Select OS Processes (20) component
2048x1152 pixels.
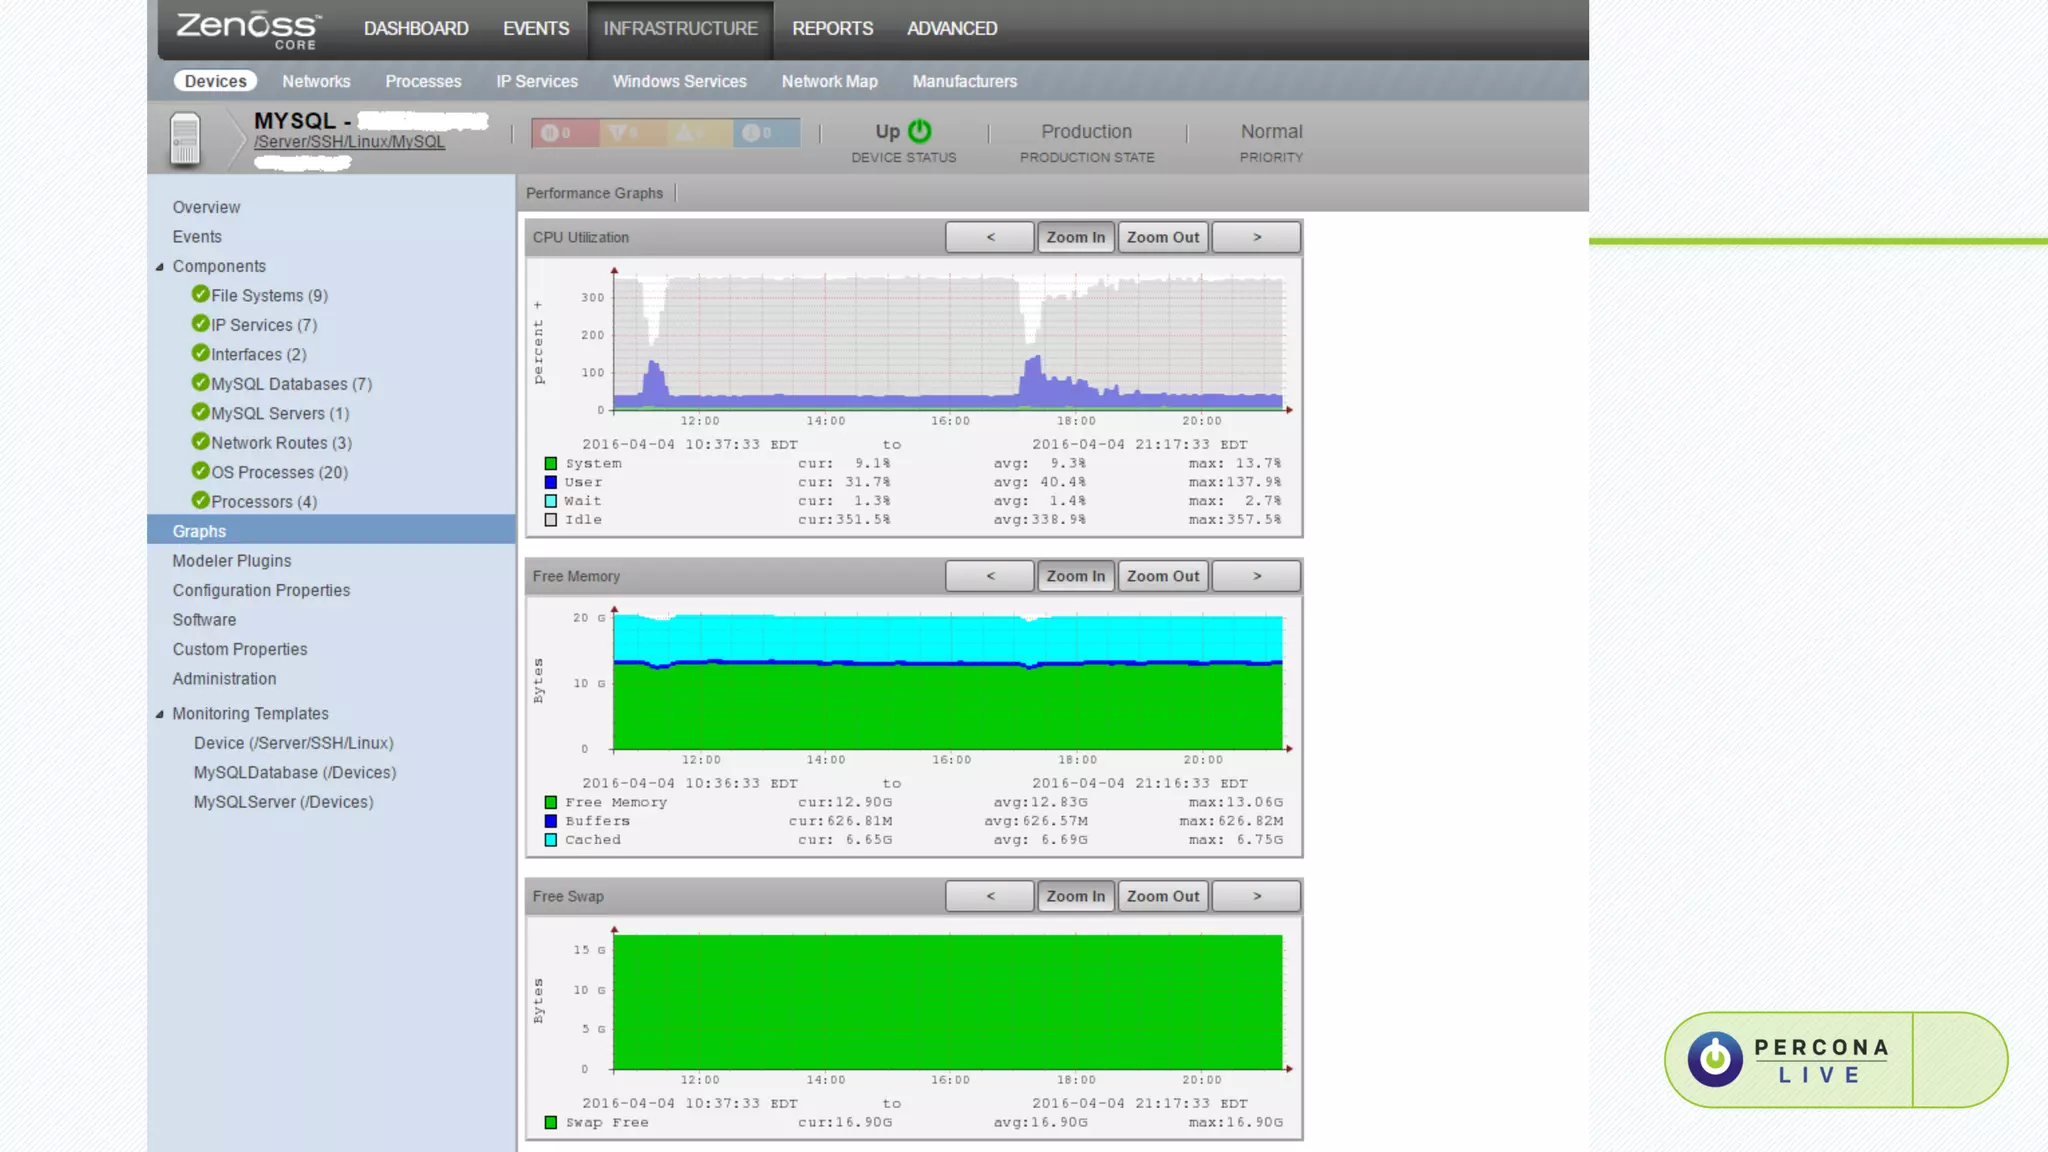click(279, 473)
